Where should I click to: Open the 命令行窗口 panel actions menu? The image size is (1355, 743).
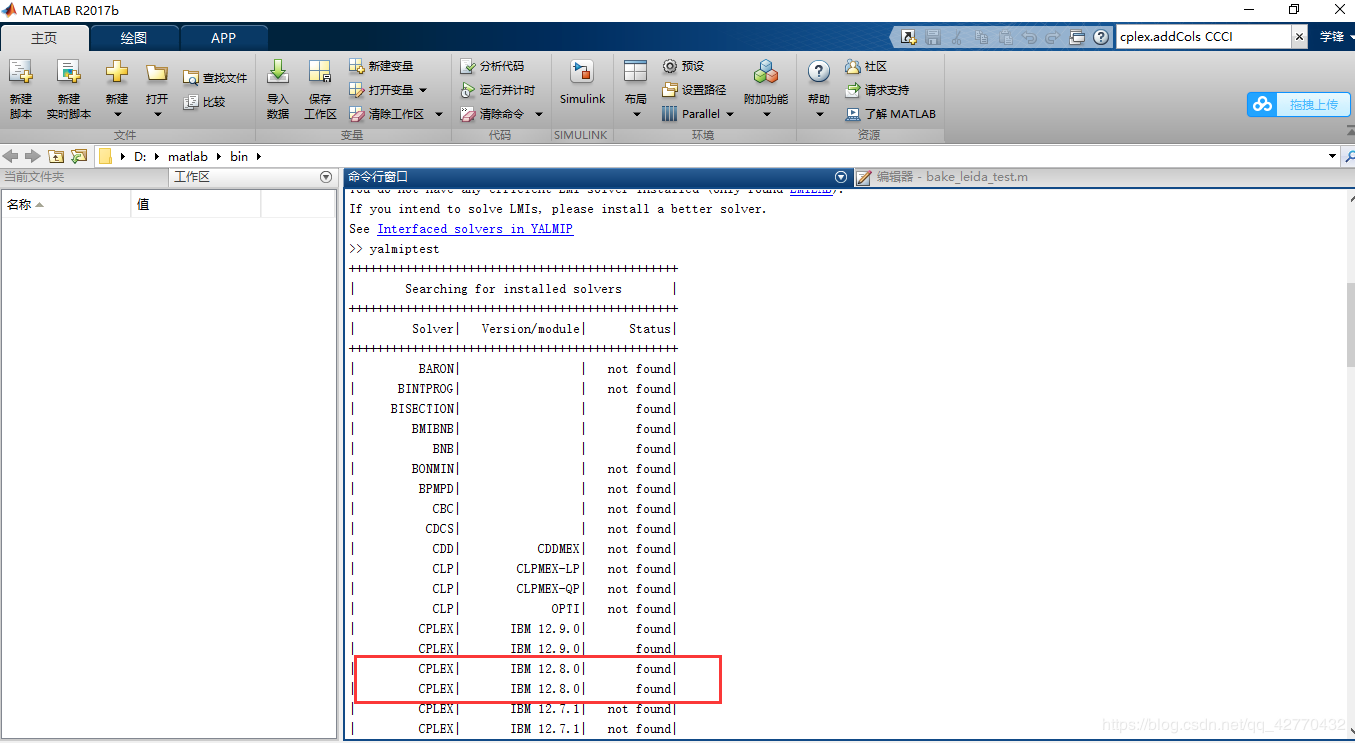point(841,177)
